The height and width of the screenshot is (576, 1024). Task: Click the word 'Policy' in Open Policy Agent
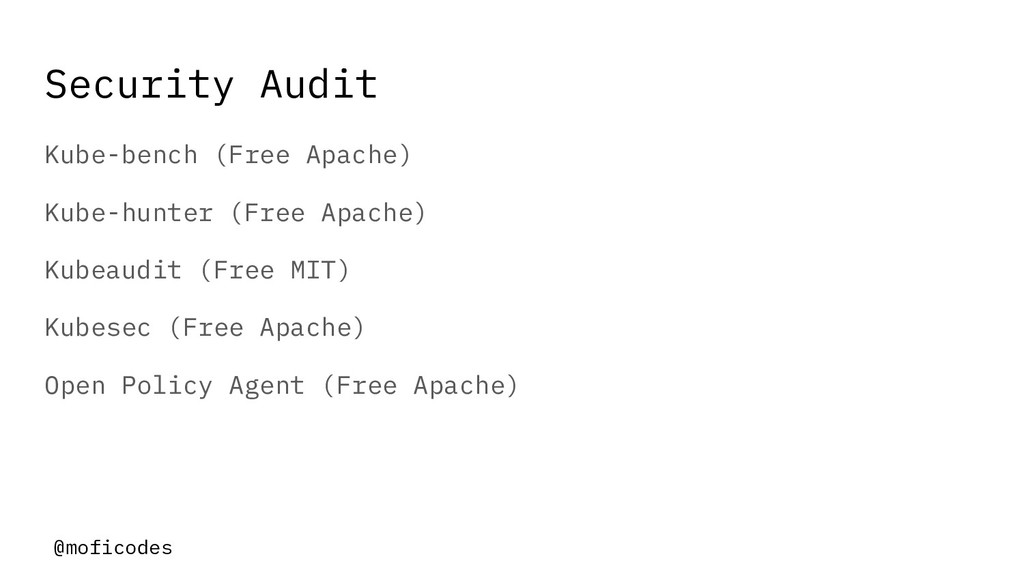167,386
